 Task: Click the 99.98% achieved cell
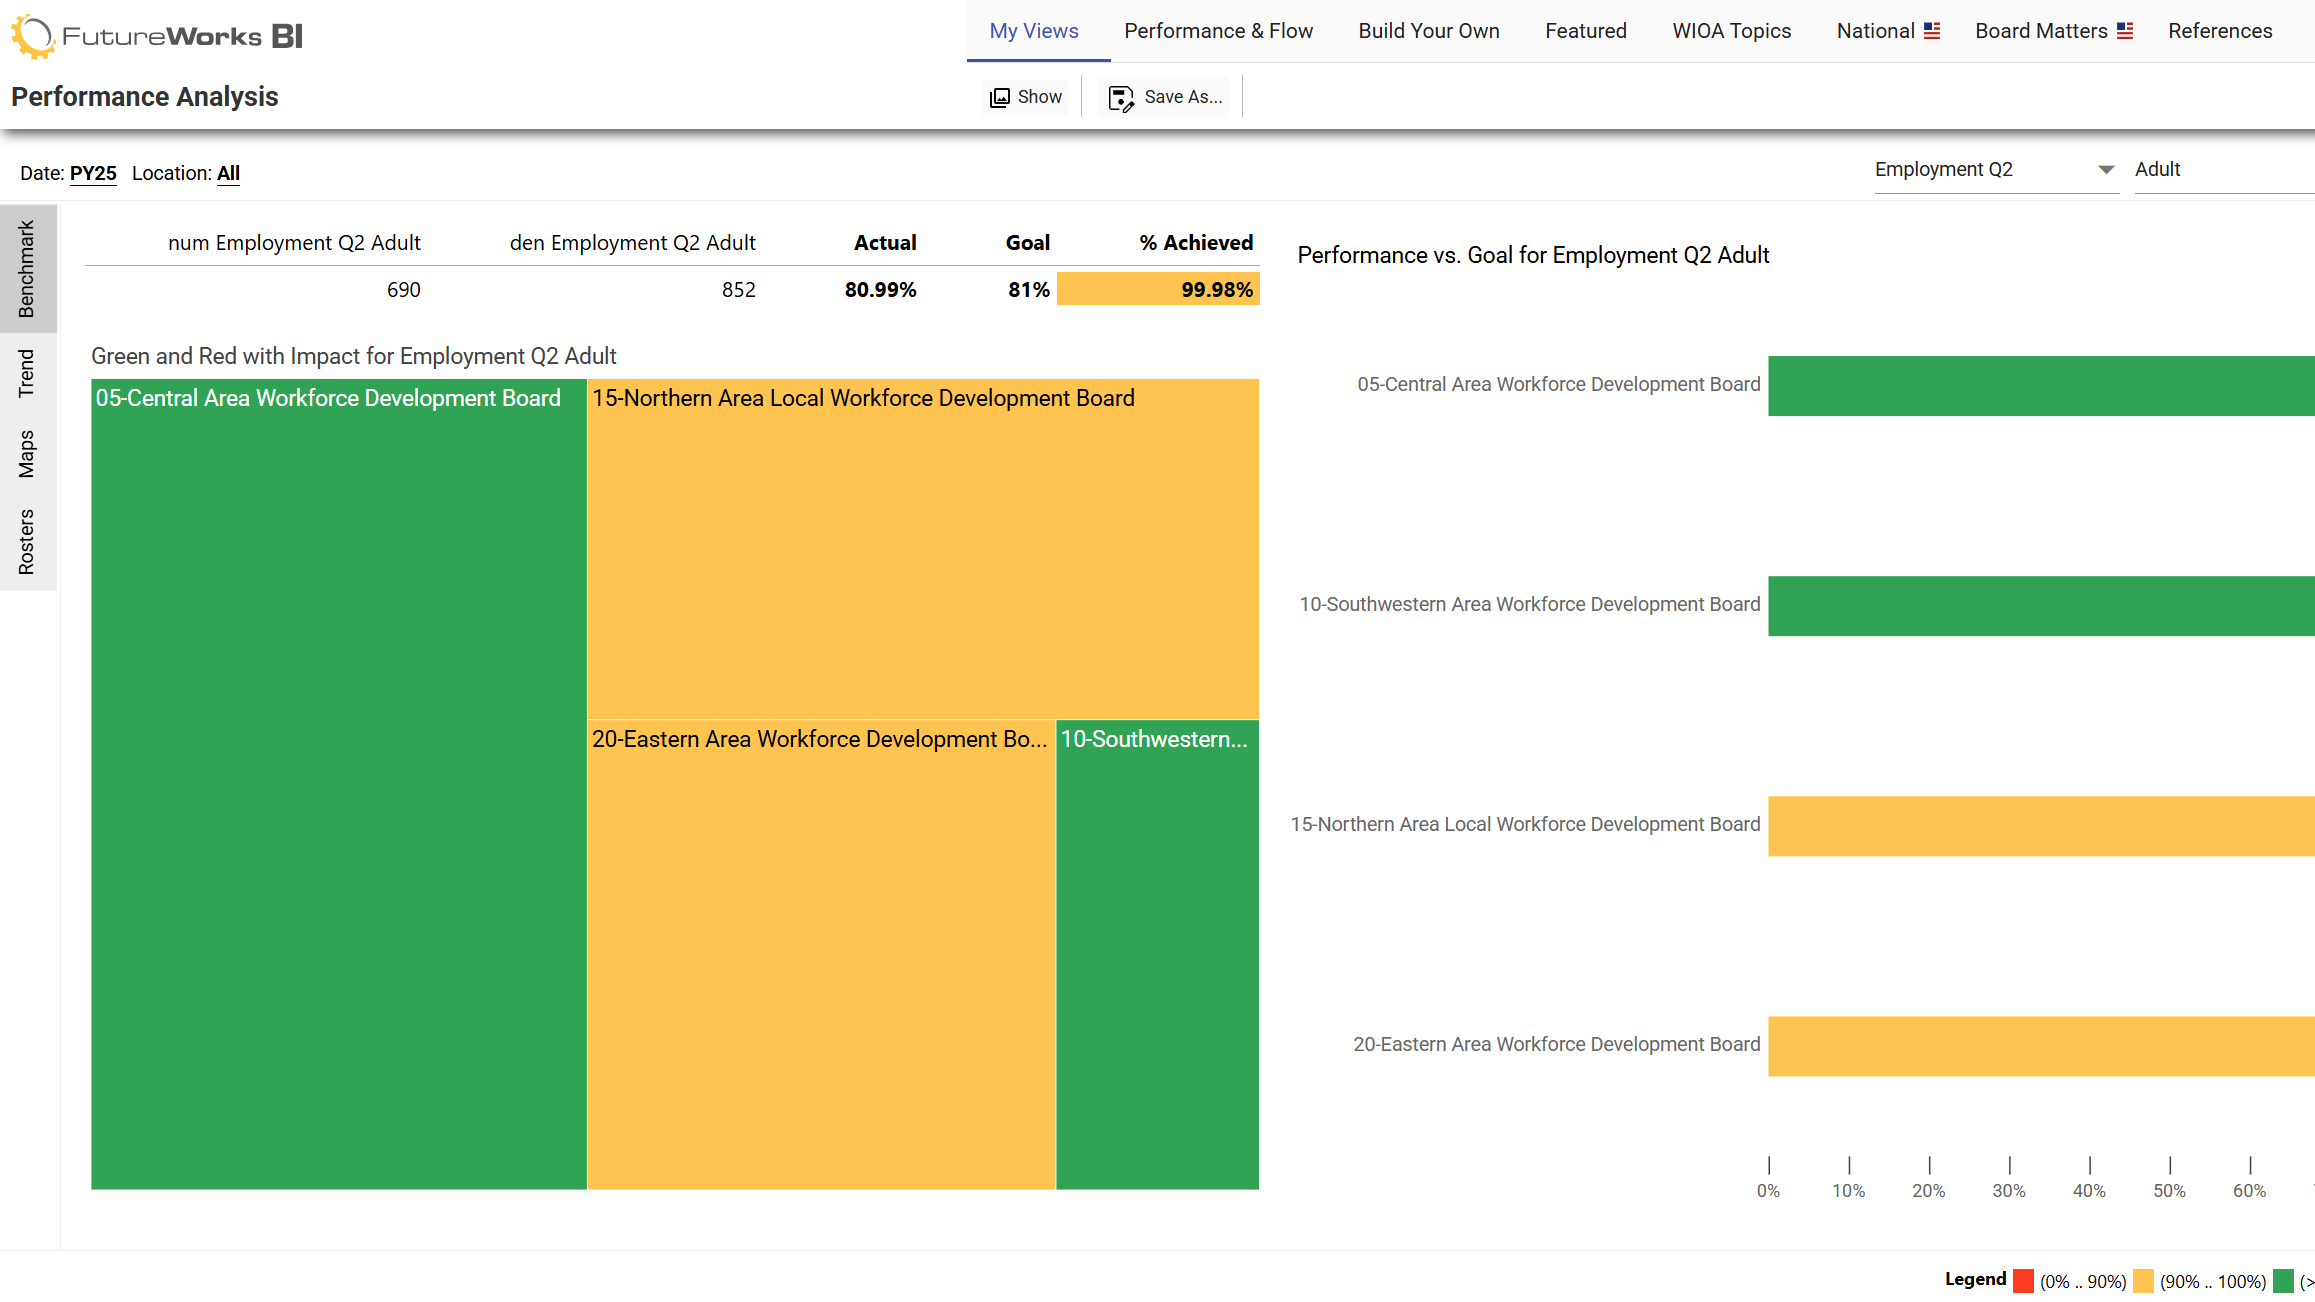coord(1158,289)
